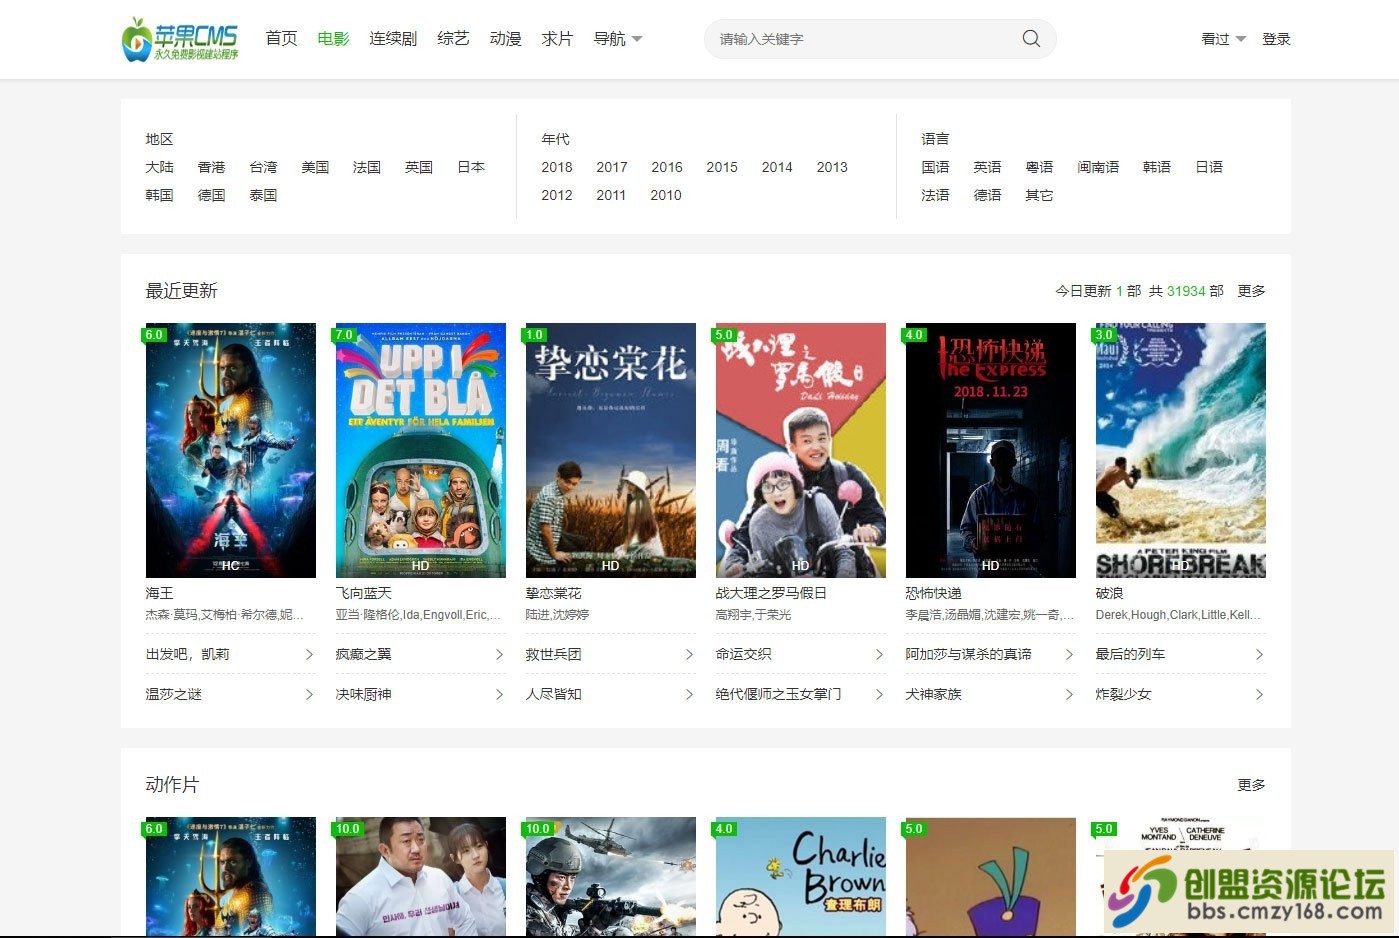Viewport: 1399px width, 938px height.
Task: Click the 飞向蓝天 title link
Action: (x=364, y=593)
